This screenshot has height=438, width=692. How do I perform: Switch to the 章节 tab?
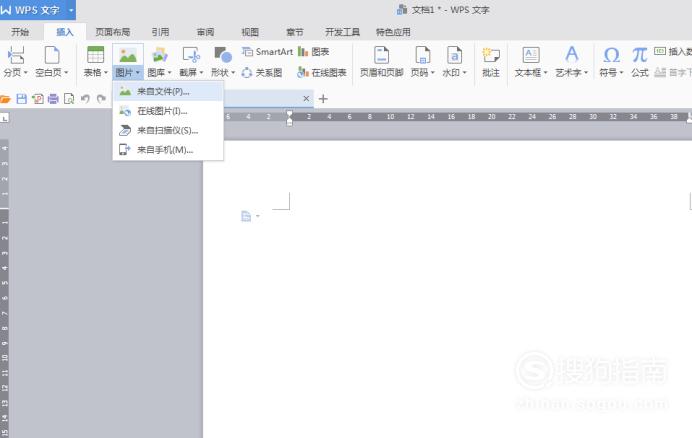pyautogui.click(x=295, y=32)
